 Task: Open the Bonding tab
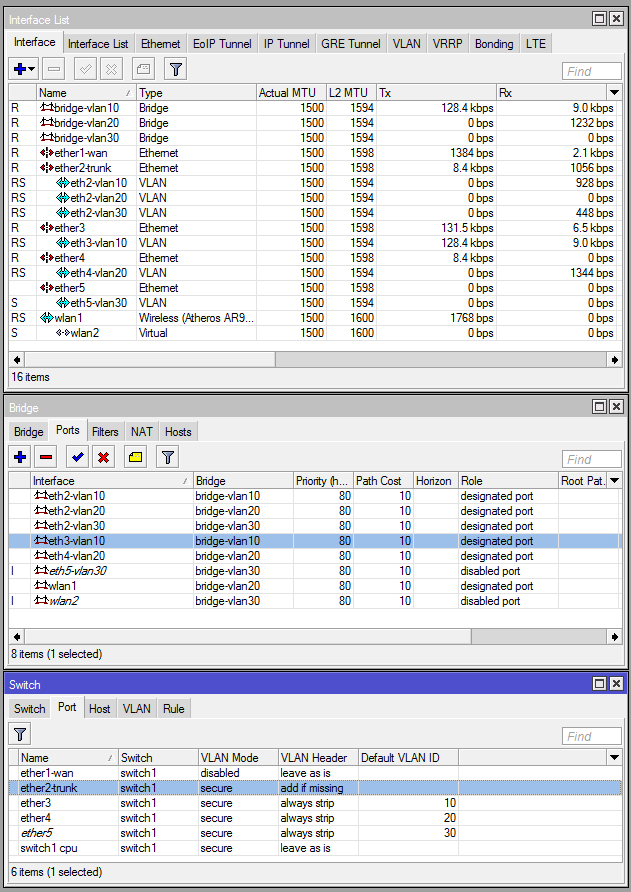pos(494,44)
